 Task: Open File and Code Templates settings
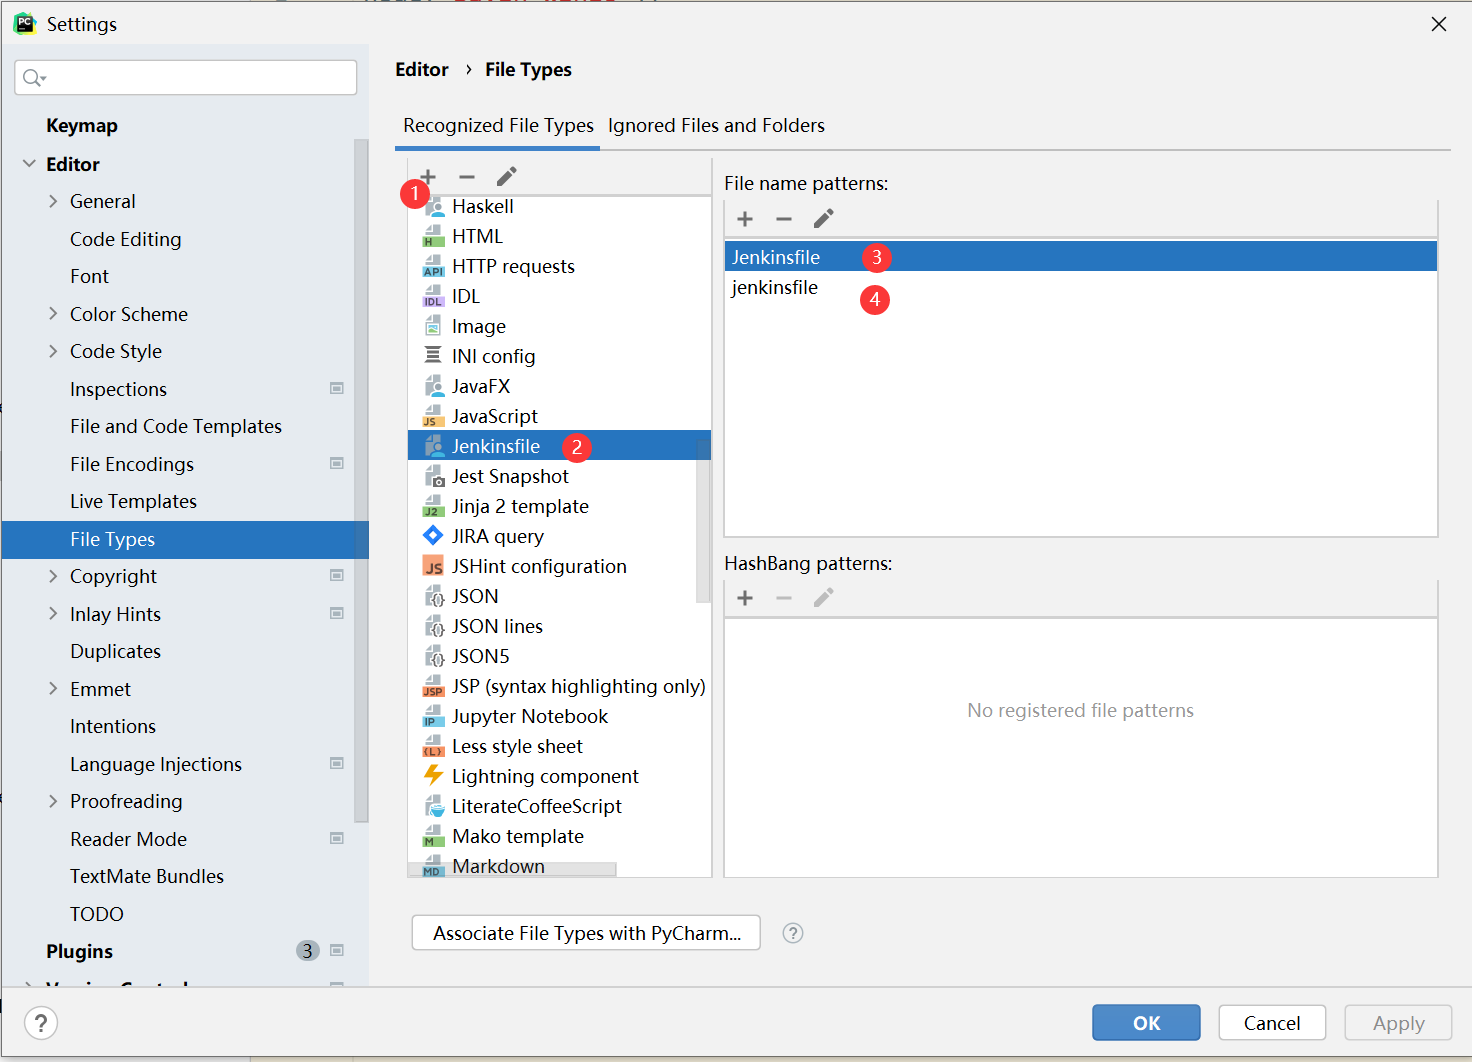click(x=176, y=426)
